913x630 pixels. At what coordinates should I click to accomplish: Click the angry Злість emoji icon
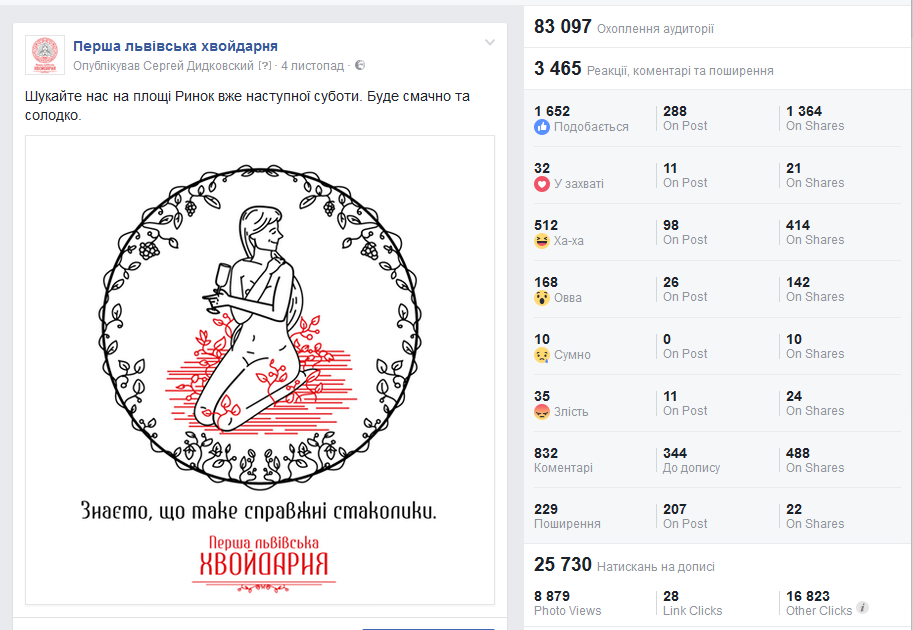click(542, 412)
